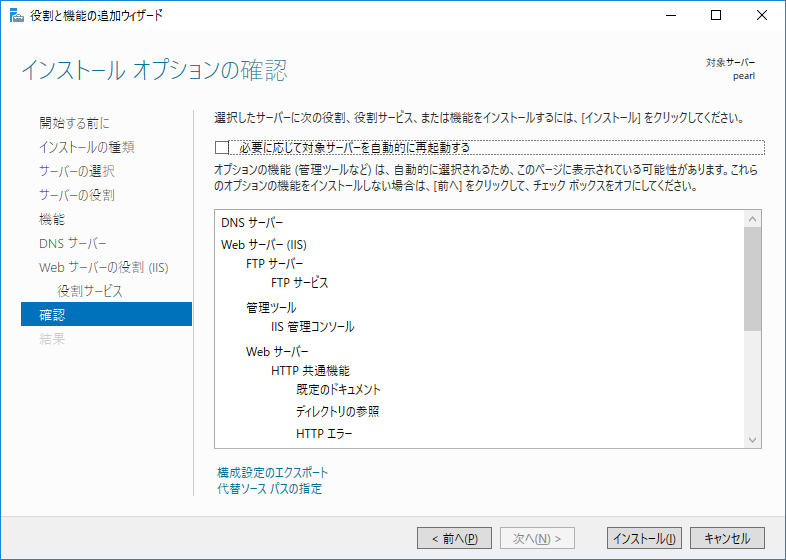Select HTTP 共通機能 list entry
Image resolution: width=786 pixels, height=560 pixels.
(x=310, y=371)
